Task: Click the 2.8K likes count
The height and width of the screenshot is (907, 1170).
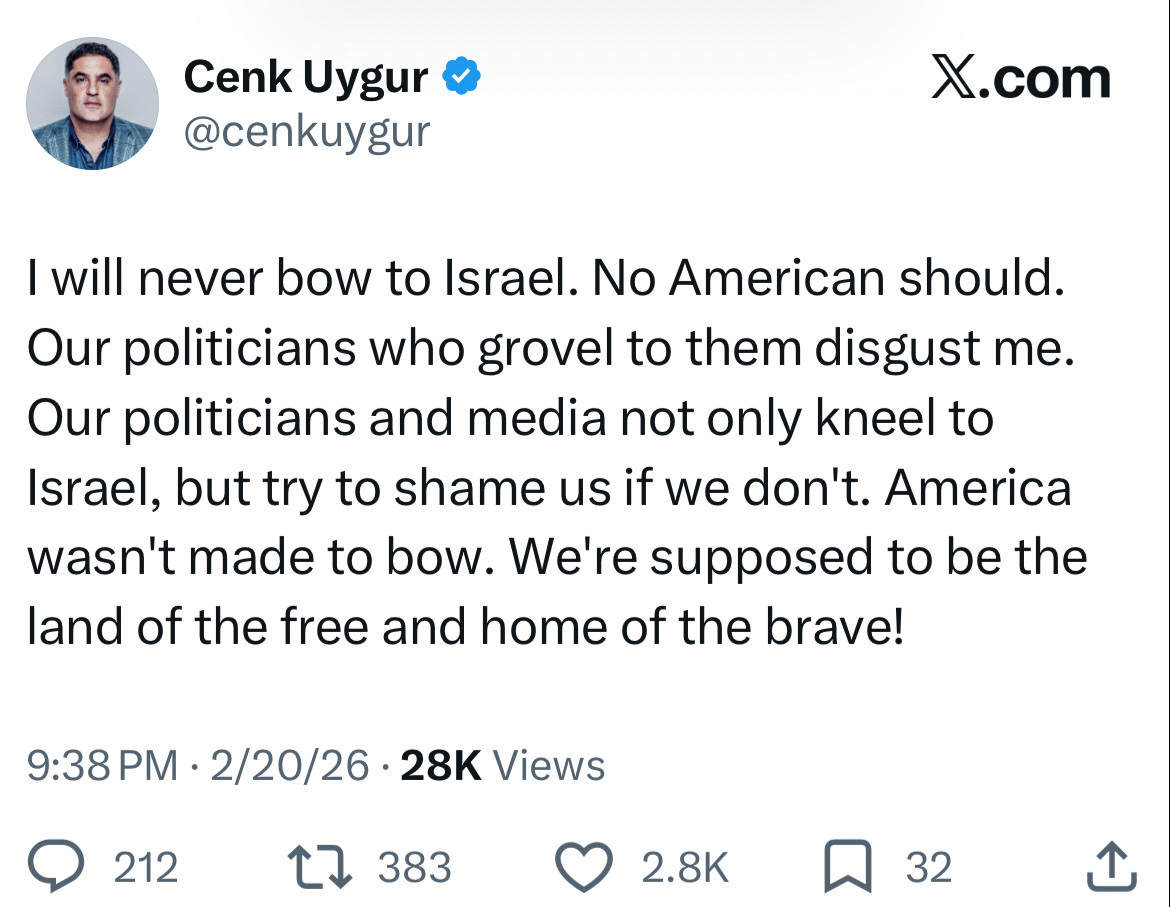Action: [x=685, y=867]
